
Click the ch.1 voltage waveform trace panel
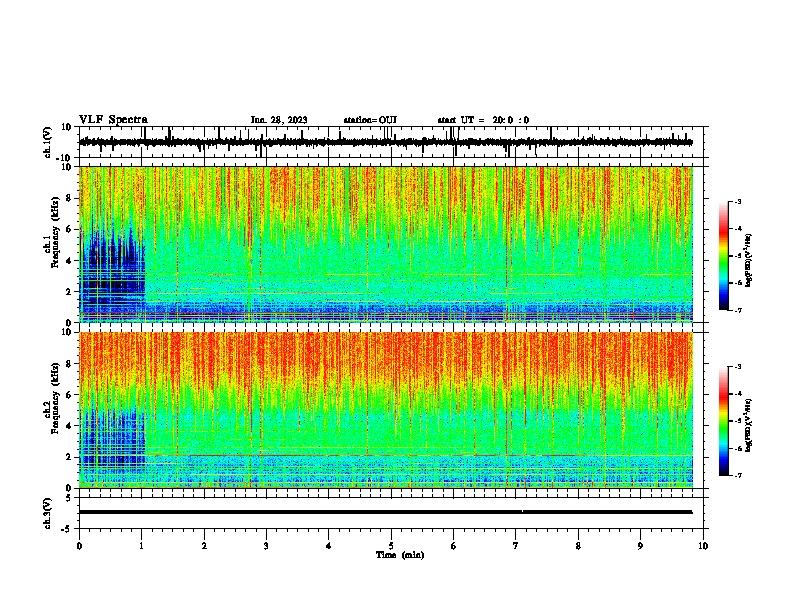point(393,142)
